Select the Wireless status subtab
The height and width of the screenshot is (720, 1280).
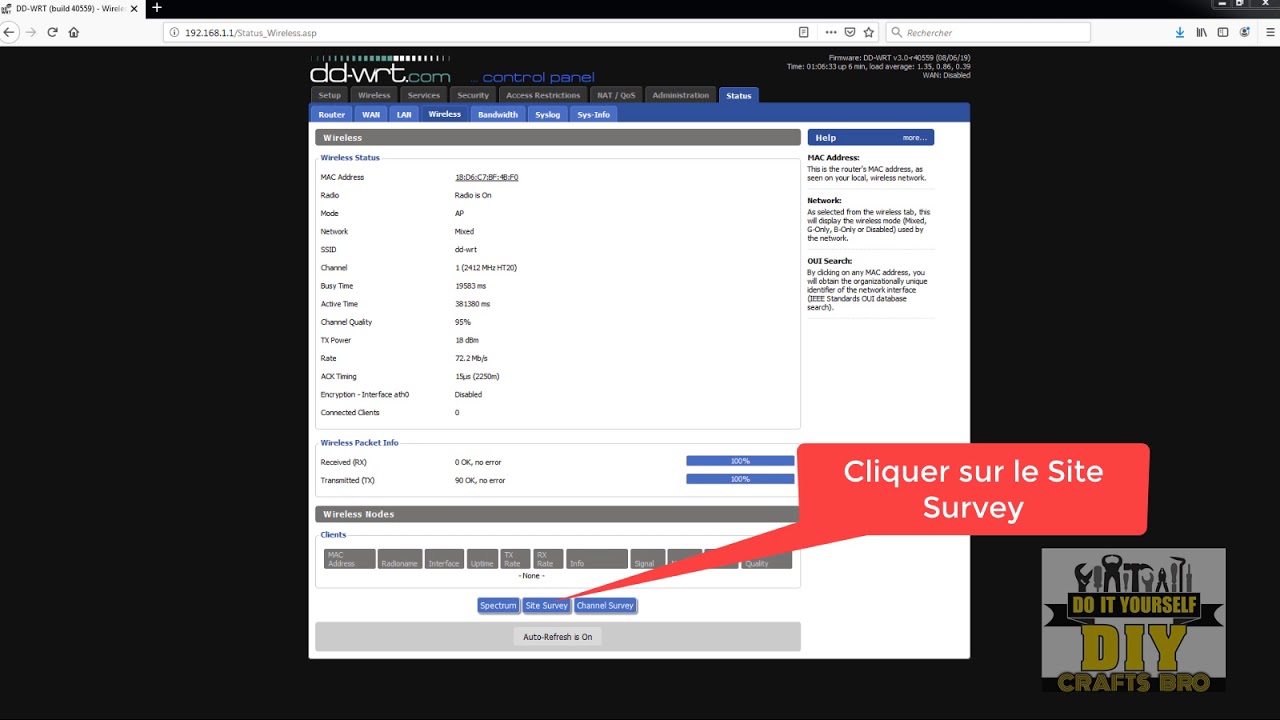[x=445, y=114]
